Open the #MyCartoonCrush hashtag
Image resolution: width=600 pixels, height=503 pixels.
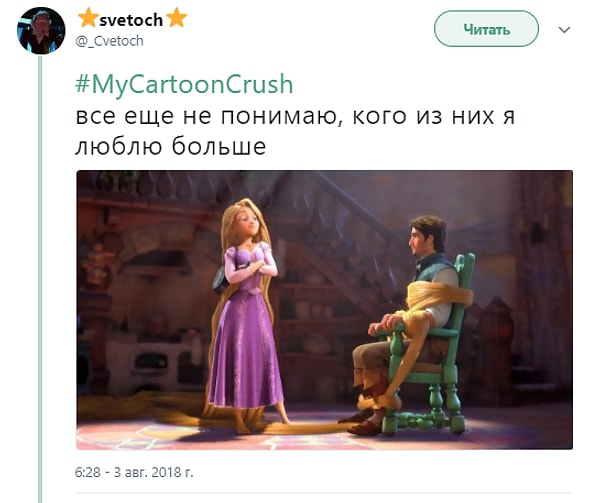tap(184, 84)
